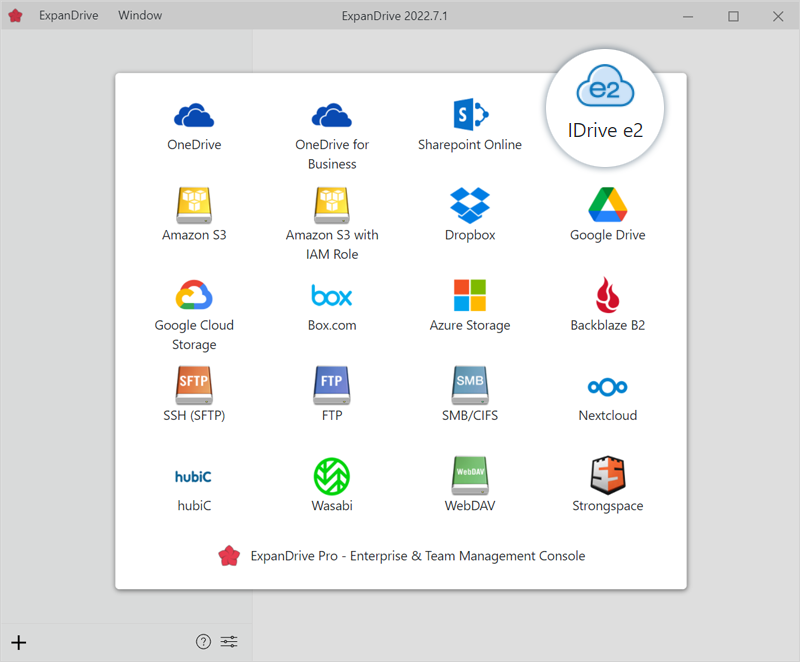Minimize the ExpanDrive window
The width and height of the screenshot is (800, 662).
688,16
